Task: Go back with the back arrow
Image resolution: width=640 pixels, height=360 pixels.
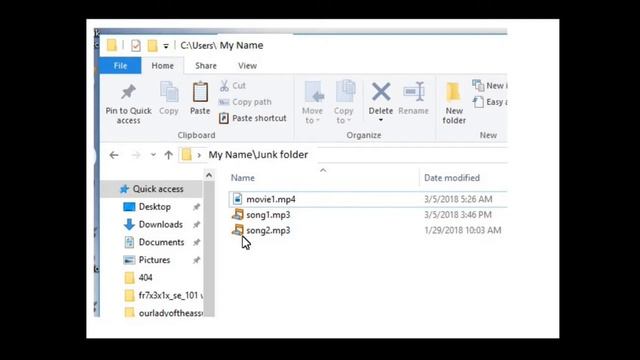Action: (x=114, y=155)
